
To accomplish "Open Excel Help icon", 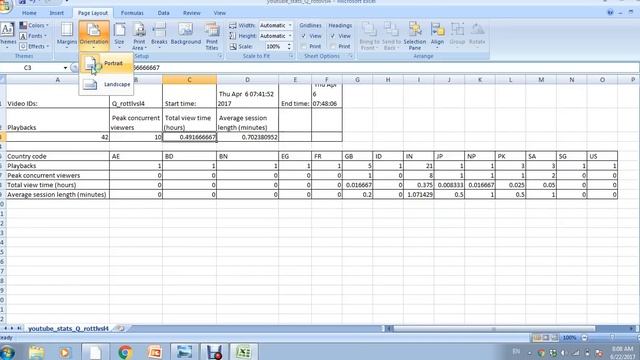I will [610, 13].
